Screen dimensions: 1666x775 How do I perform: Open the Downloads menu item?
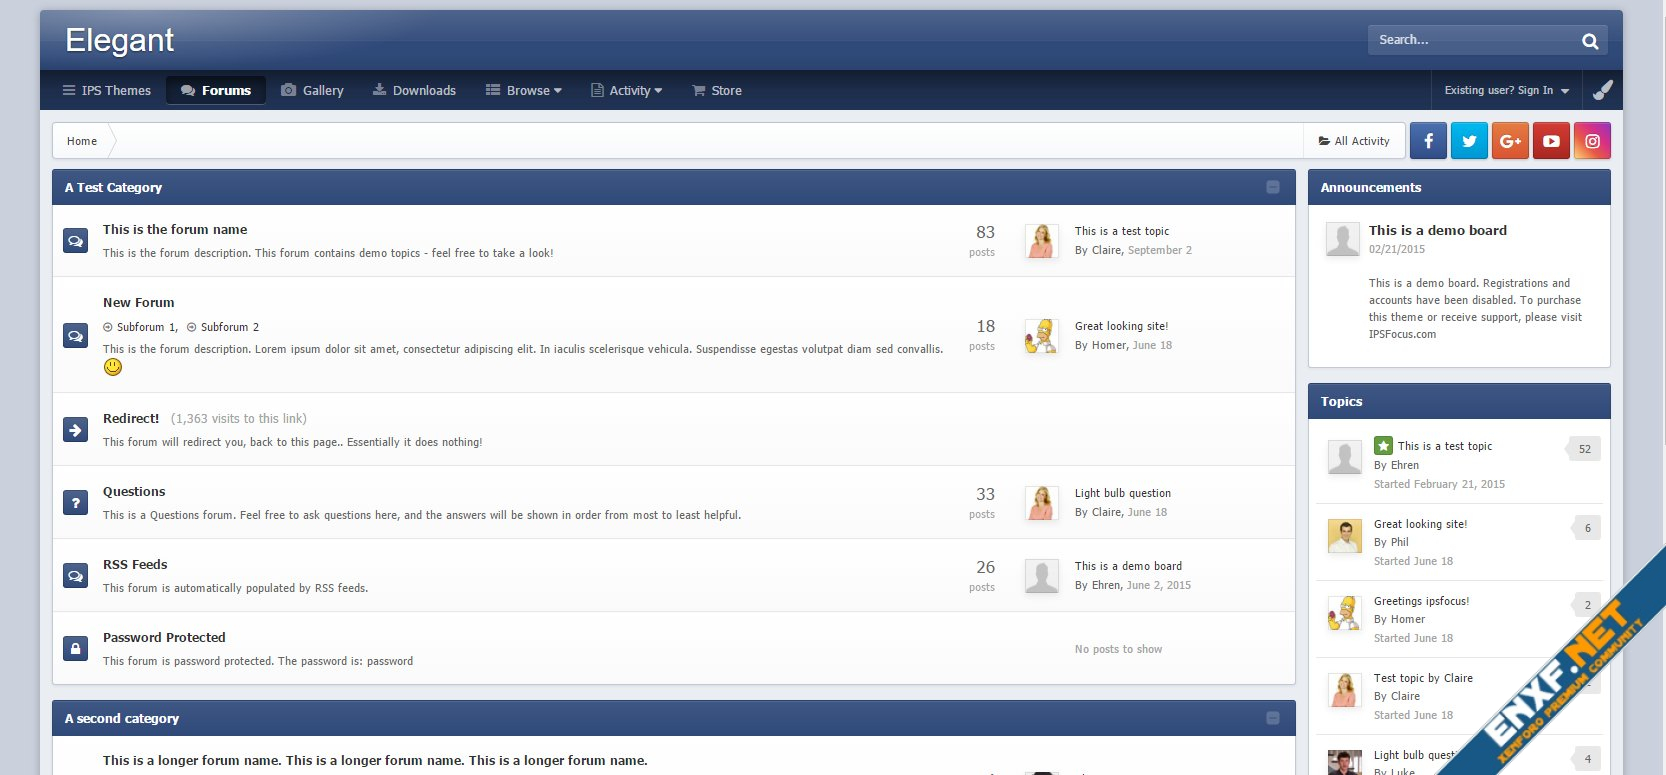(414, 91)
